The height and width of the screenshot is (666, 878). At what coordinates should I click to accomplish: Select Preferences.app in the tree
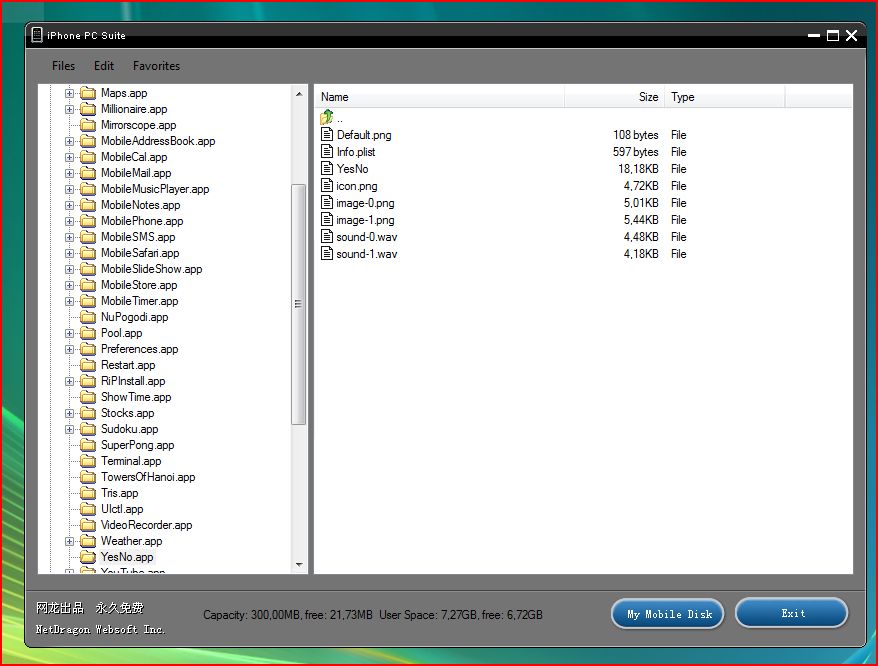(139, 349)
